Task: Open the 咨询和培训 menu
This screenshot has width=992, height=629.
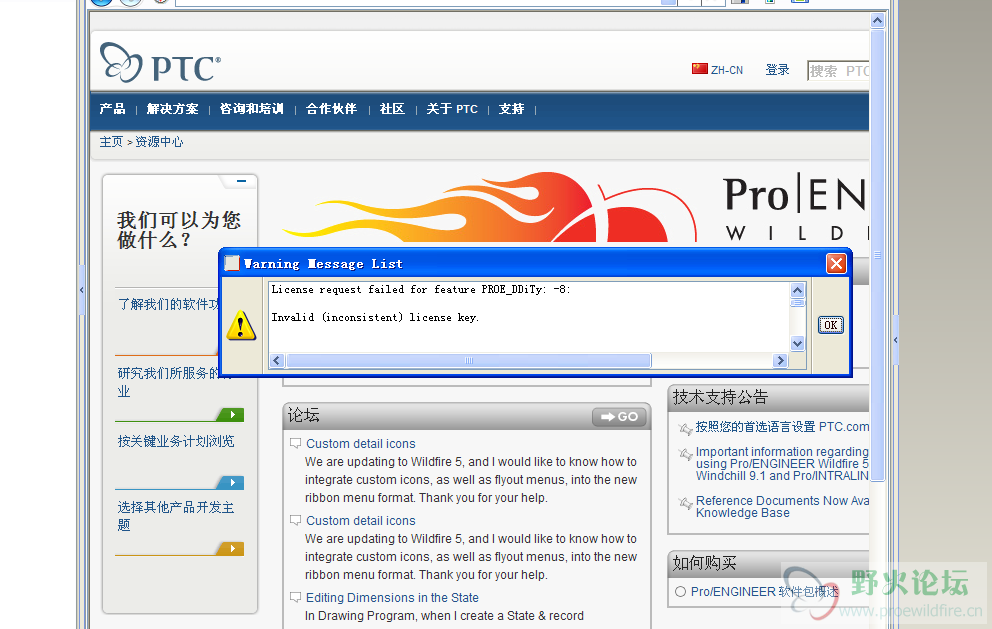Action: pos(251,109)
